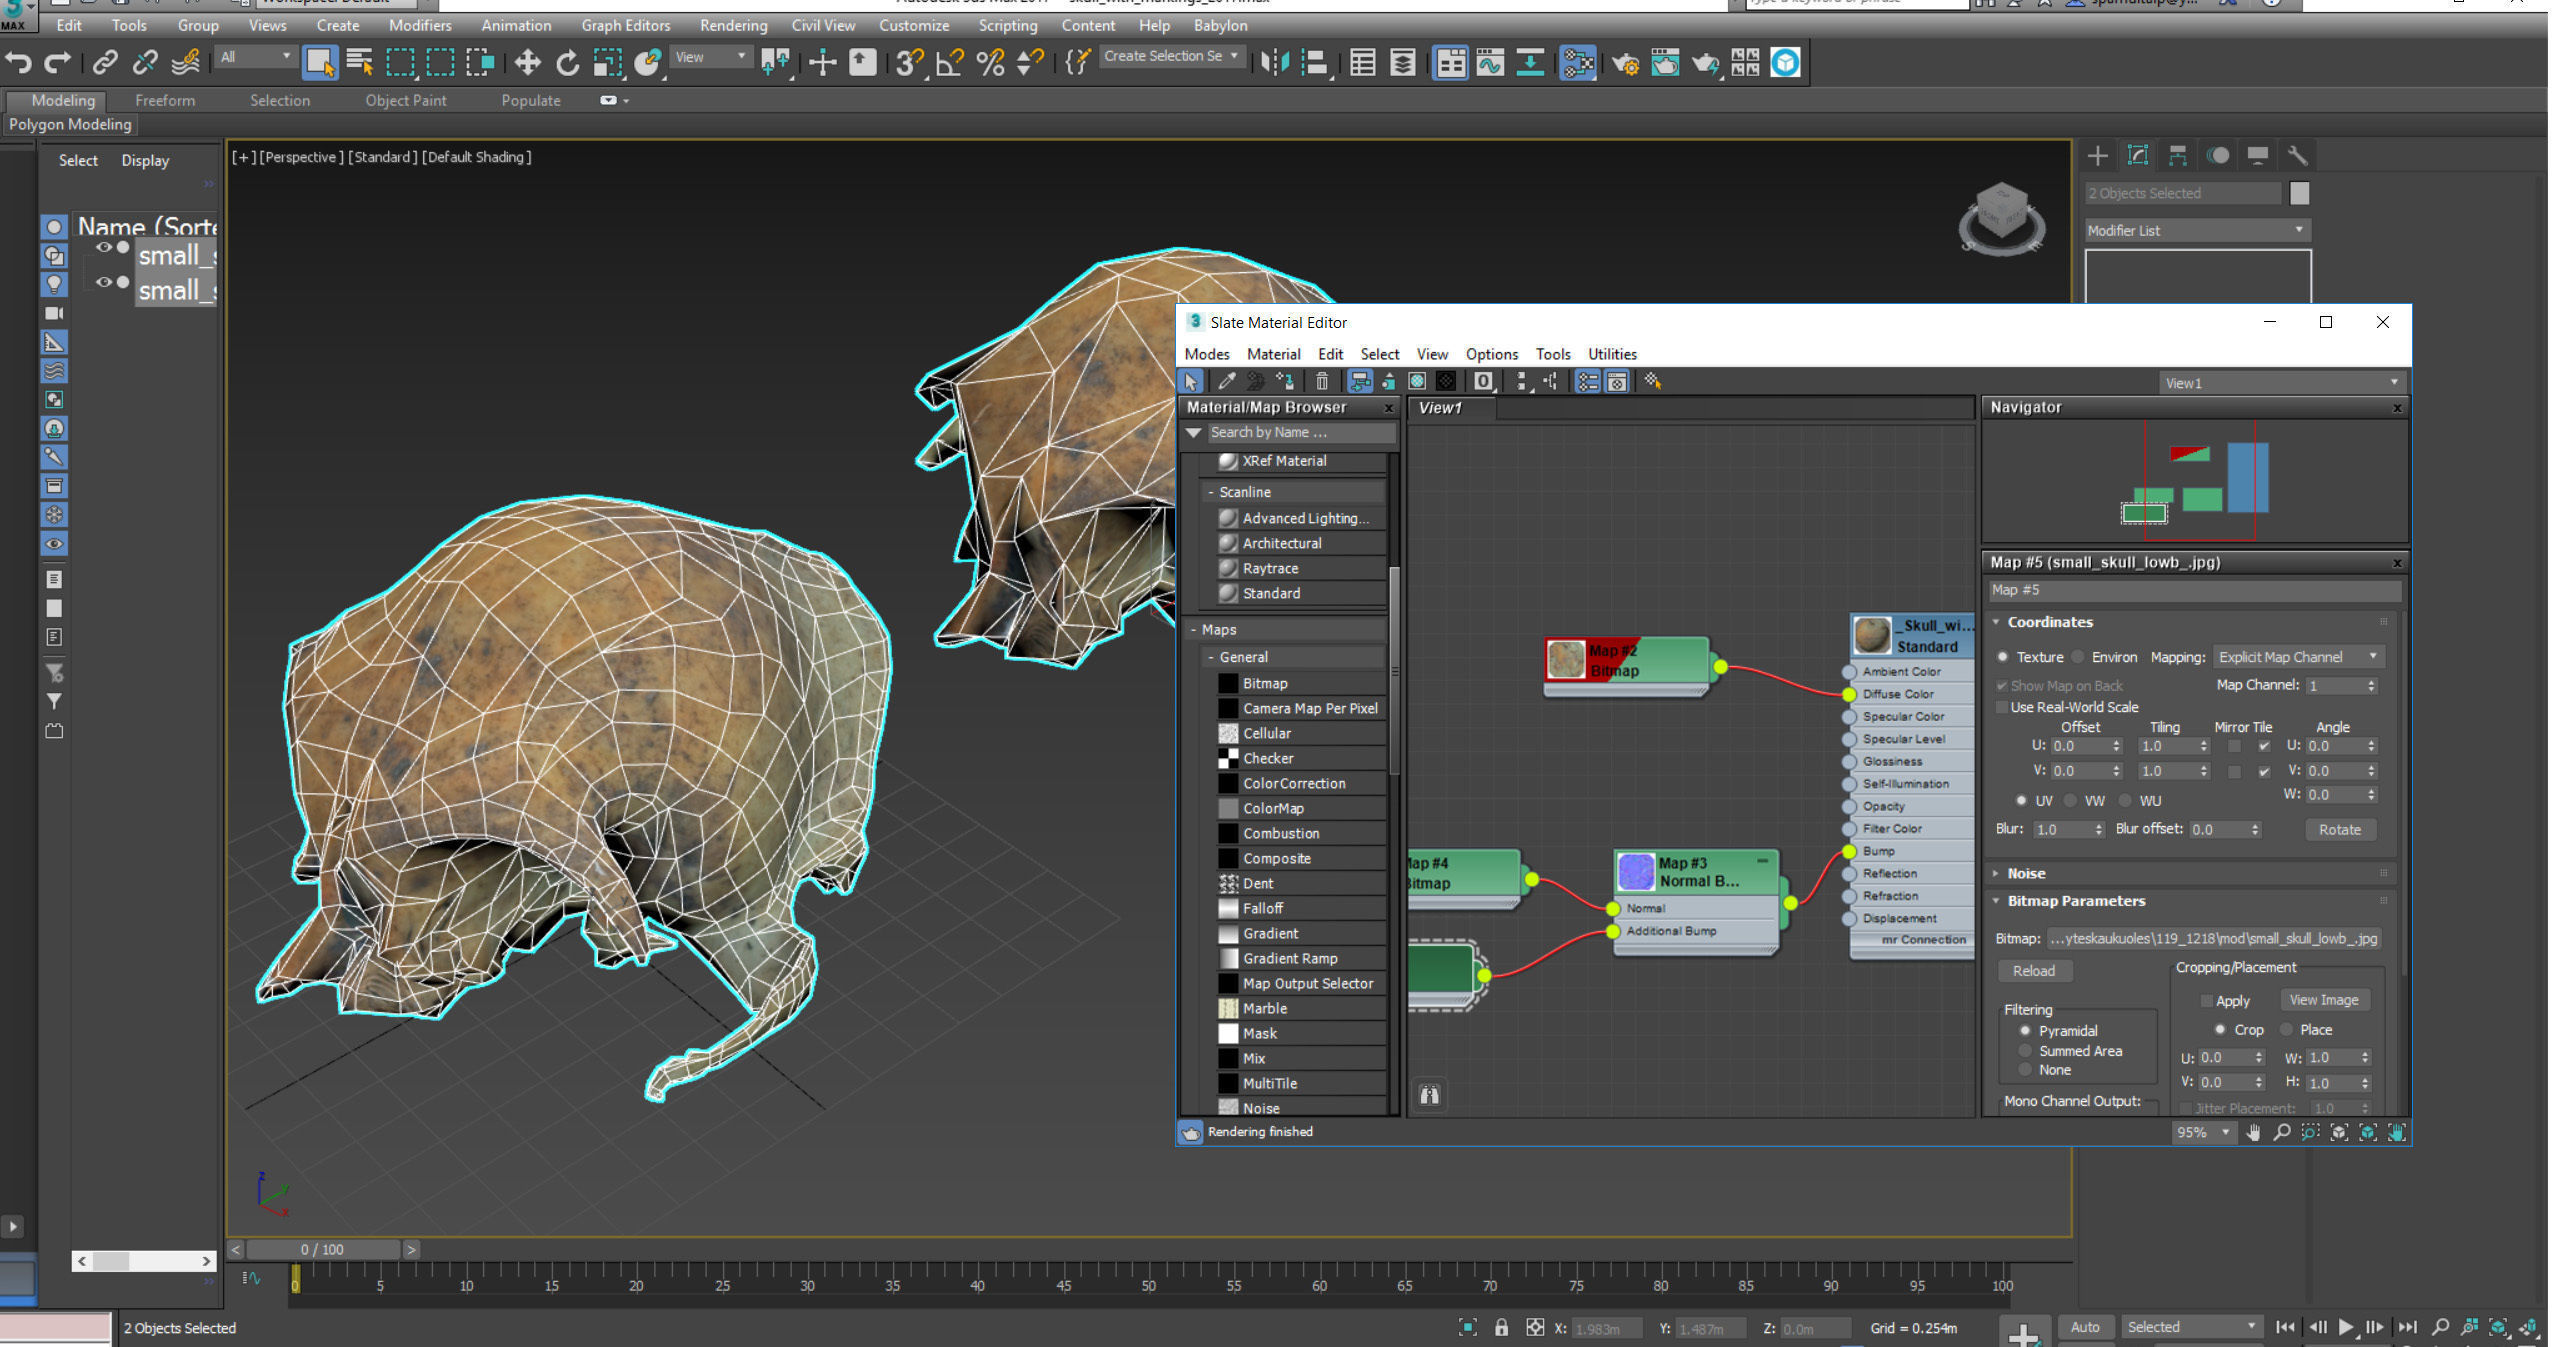Screen dimensions: 2560x1347
Task: Toggle the Percent Snap icon
Action: point(990,63)
